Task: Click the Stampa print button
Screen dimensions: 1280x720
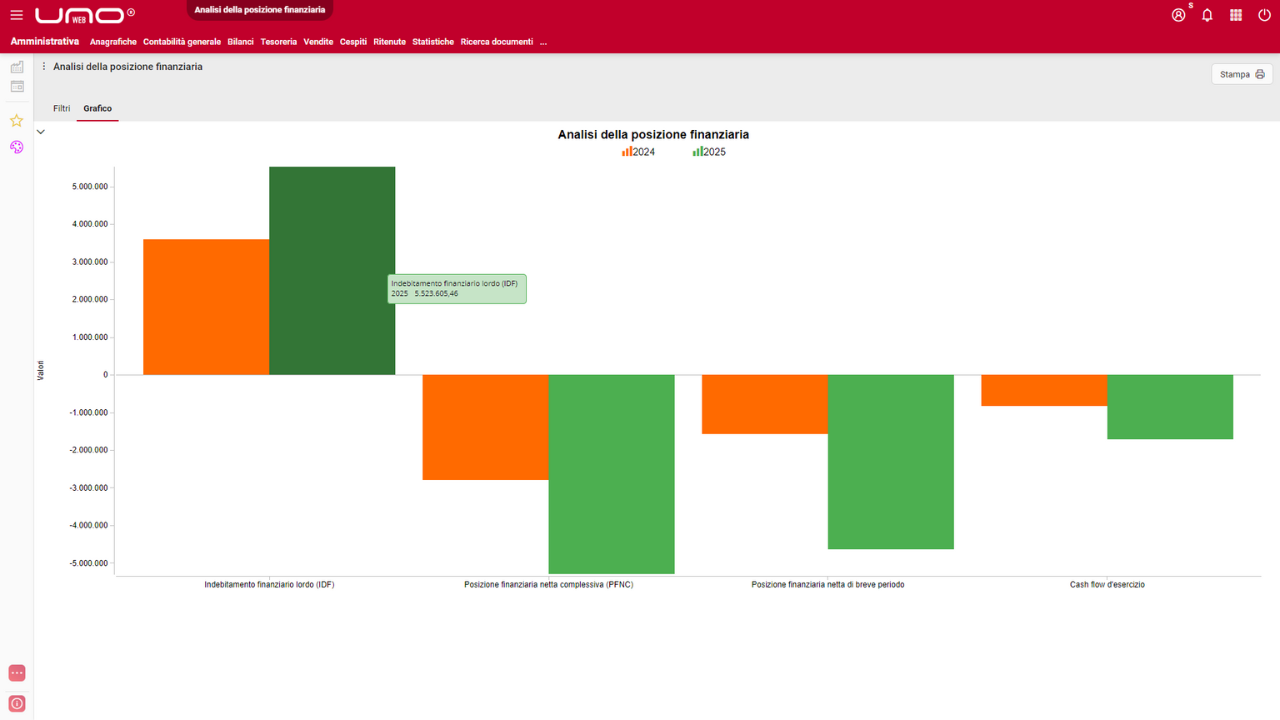Action: pos(1242,74)
